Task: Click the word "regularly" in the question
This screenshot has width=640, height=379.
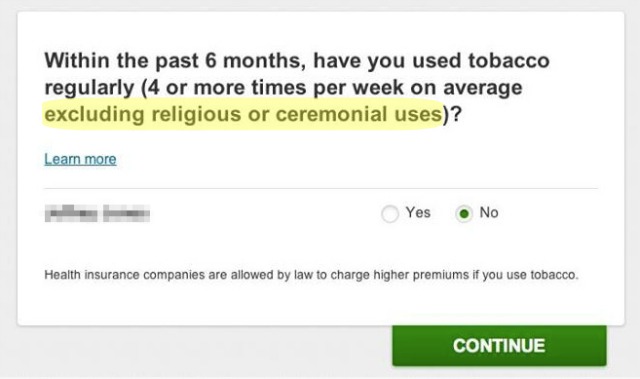Action: point(89,88)
